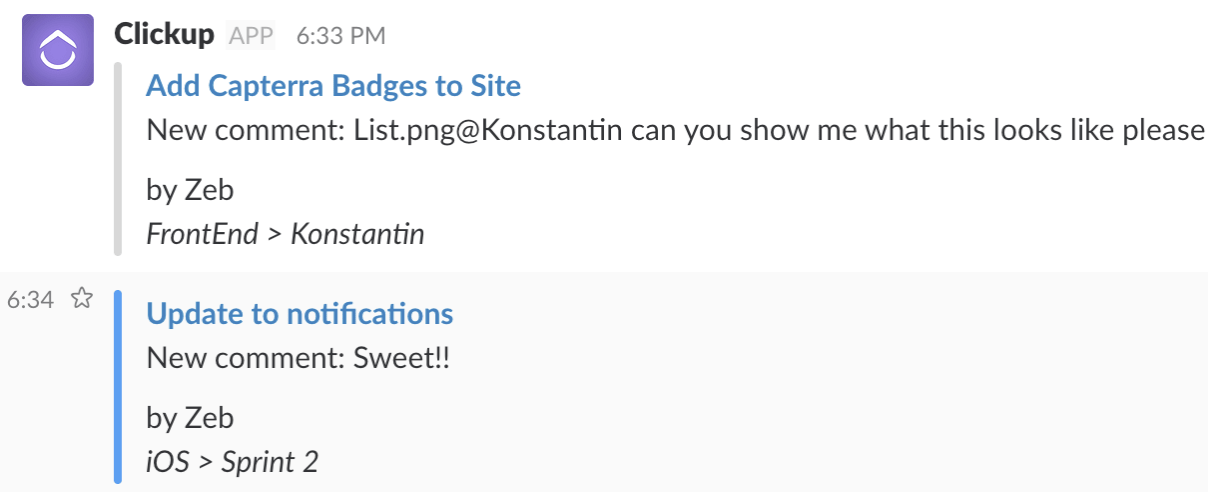
Task: Click the 6:34 message timestamp
Action: coord(30,299)
